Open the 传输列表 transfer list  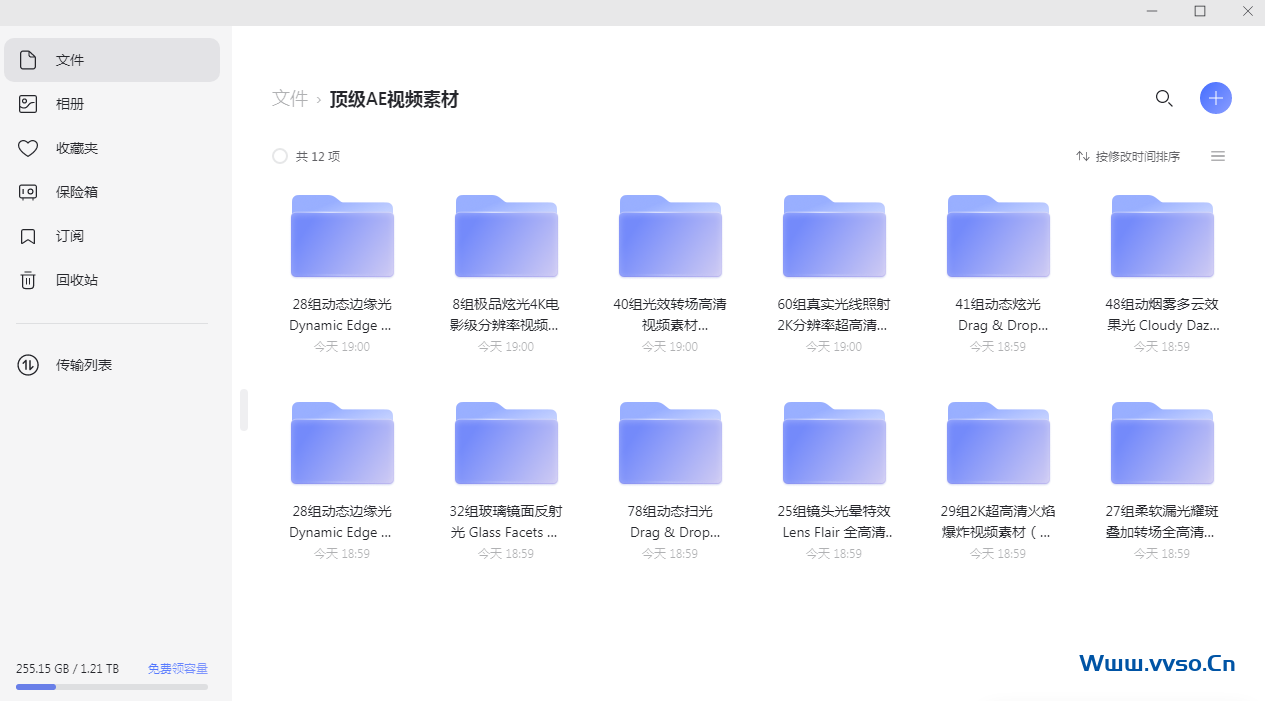[x=83, y=364]
